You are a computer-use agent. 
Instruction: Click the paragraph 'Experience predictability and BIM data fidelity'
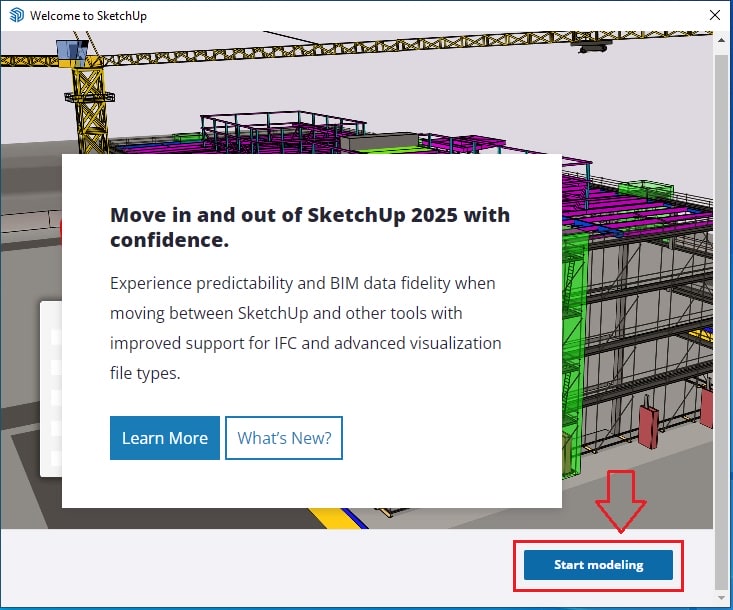tap(306, 328)
